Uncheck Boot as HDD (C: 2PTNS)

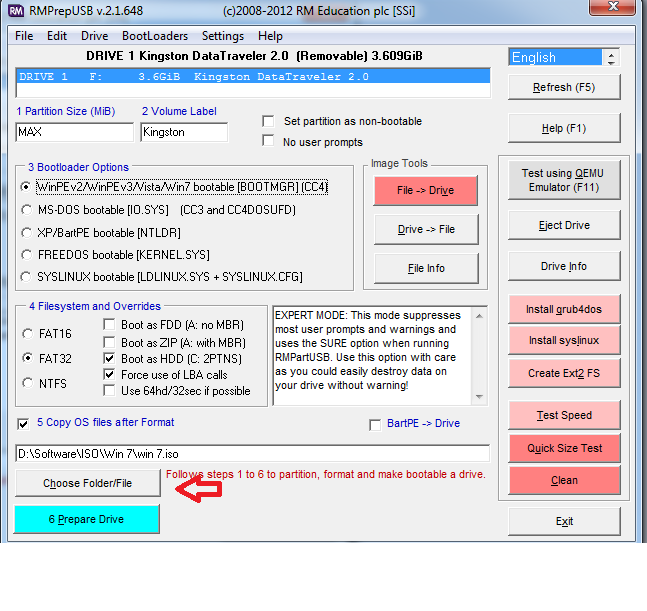109,359
